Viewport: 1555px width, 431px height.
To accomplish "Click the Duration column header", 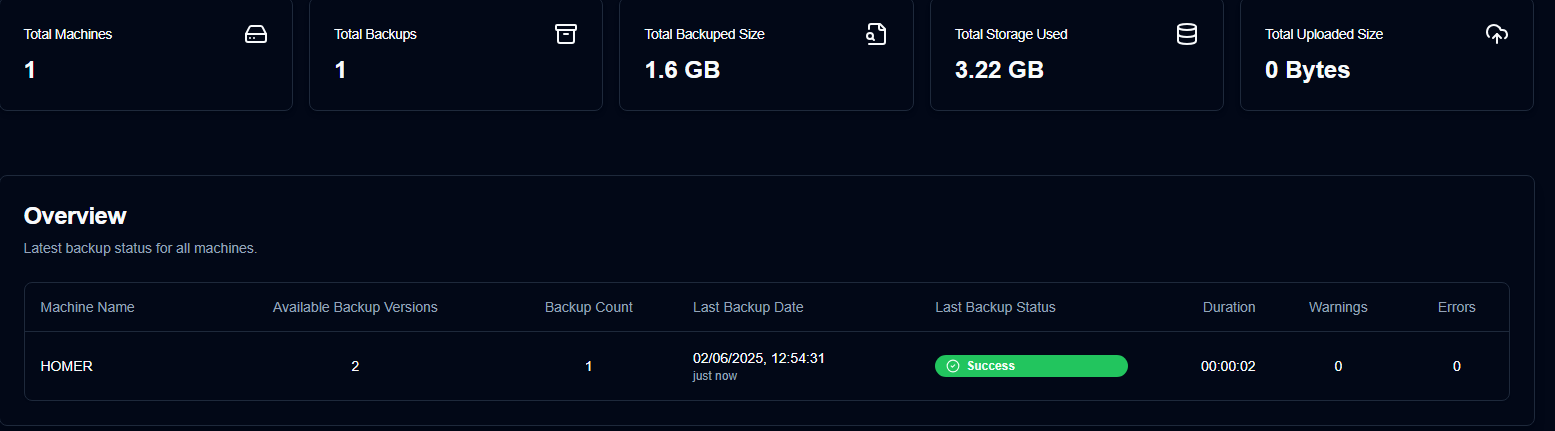I will [1229, 307].
